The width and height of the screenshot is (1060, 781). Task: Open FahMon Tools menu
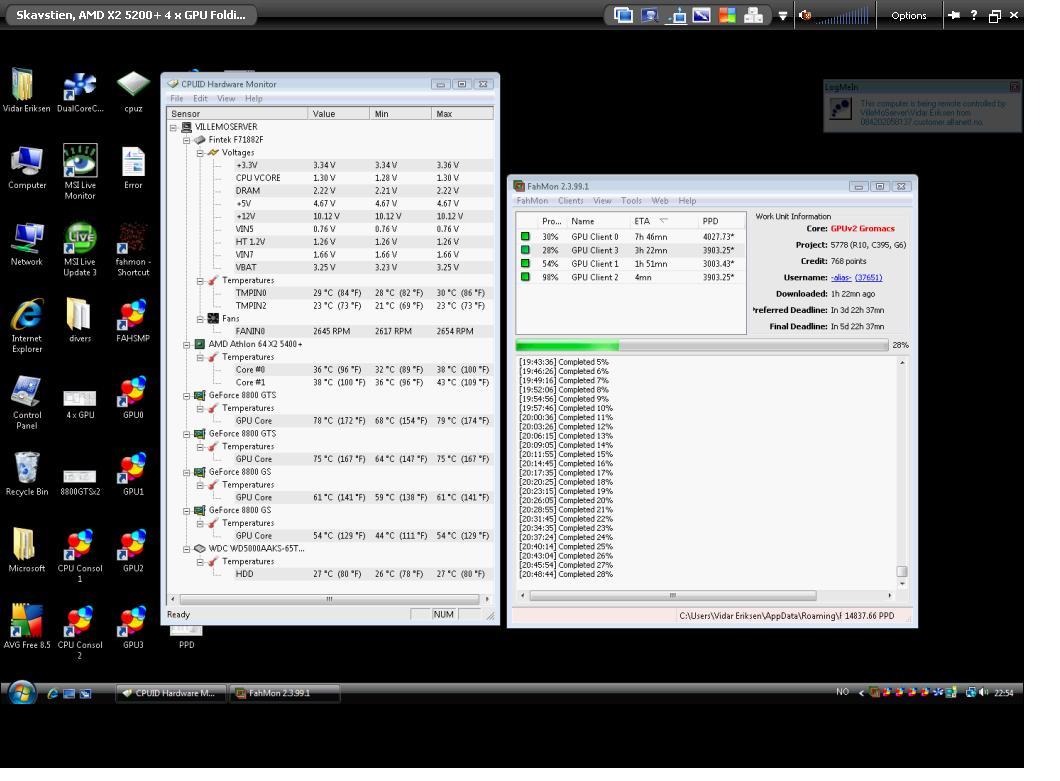pyautogui.click(x=631, y=201)
